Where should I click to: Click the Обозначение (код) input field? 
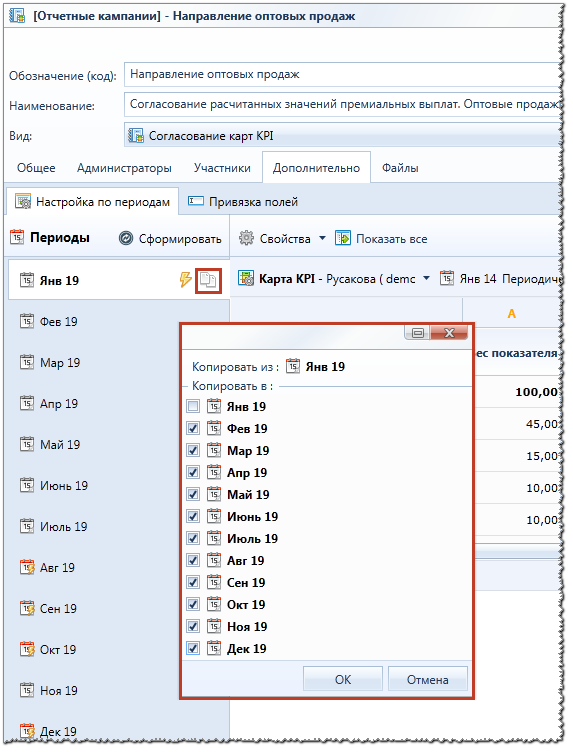pyautogui.click(x=343, y=75)
